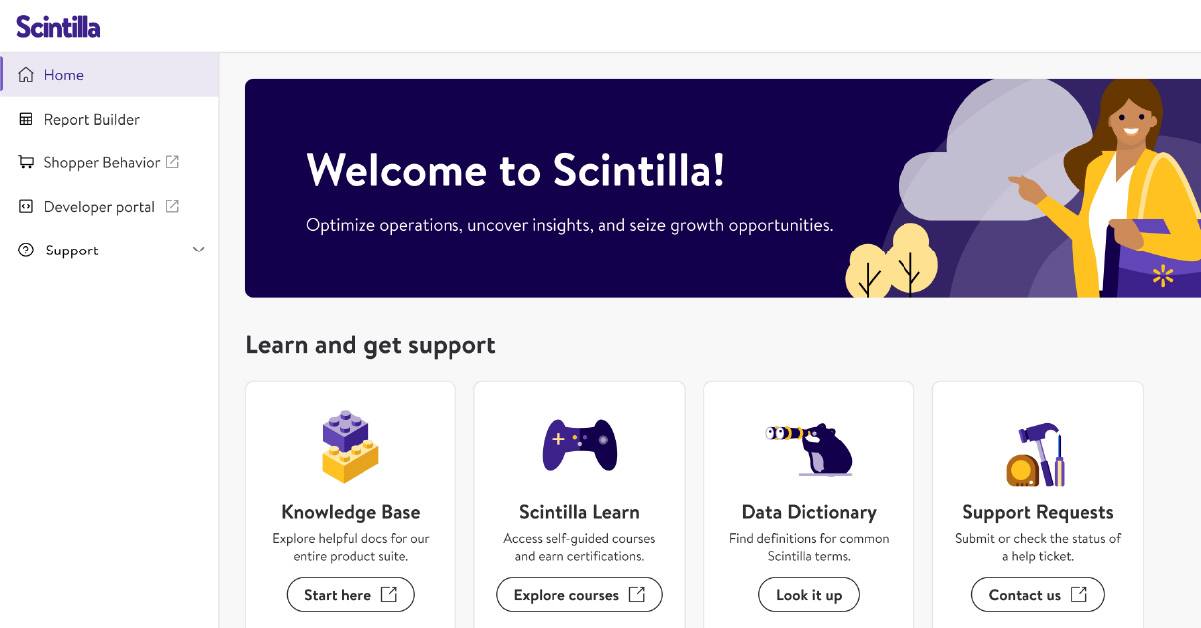The image size is (1201, 628).
Task: Click the Scintilla Learn gamepad icon
Action: (579, 445)
